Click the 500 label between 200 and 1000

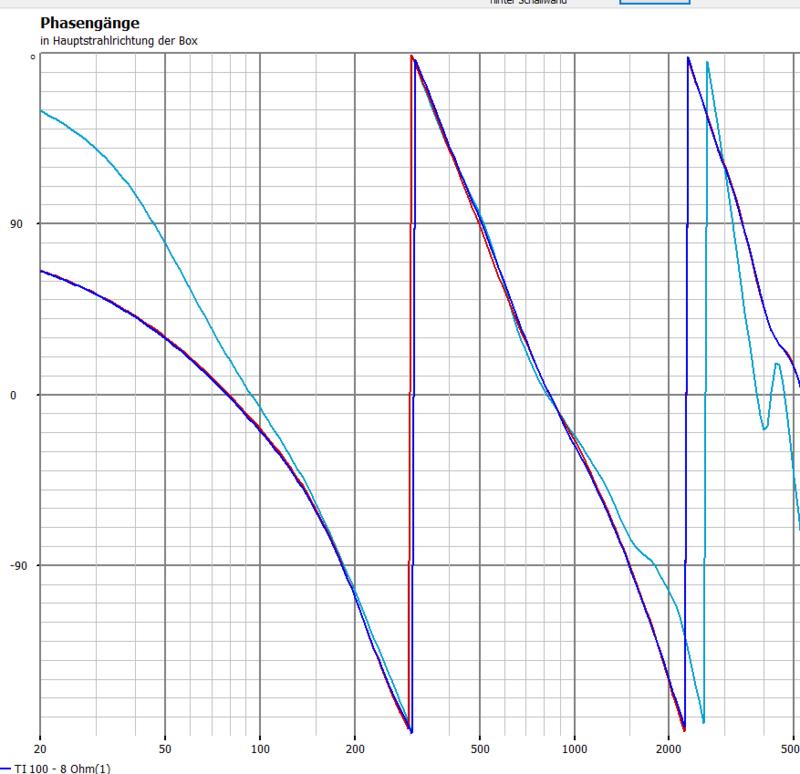[480, 749]
